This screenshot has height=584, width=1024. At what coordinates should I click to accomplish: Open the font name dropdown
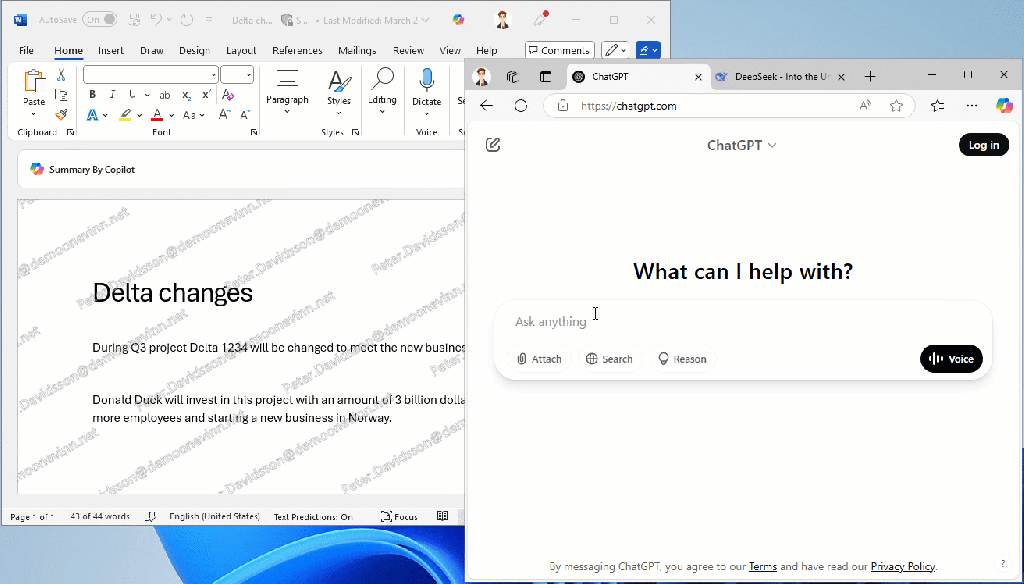214,76
